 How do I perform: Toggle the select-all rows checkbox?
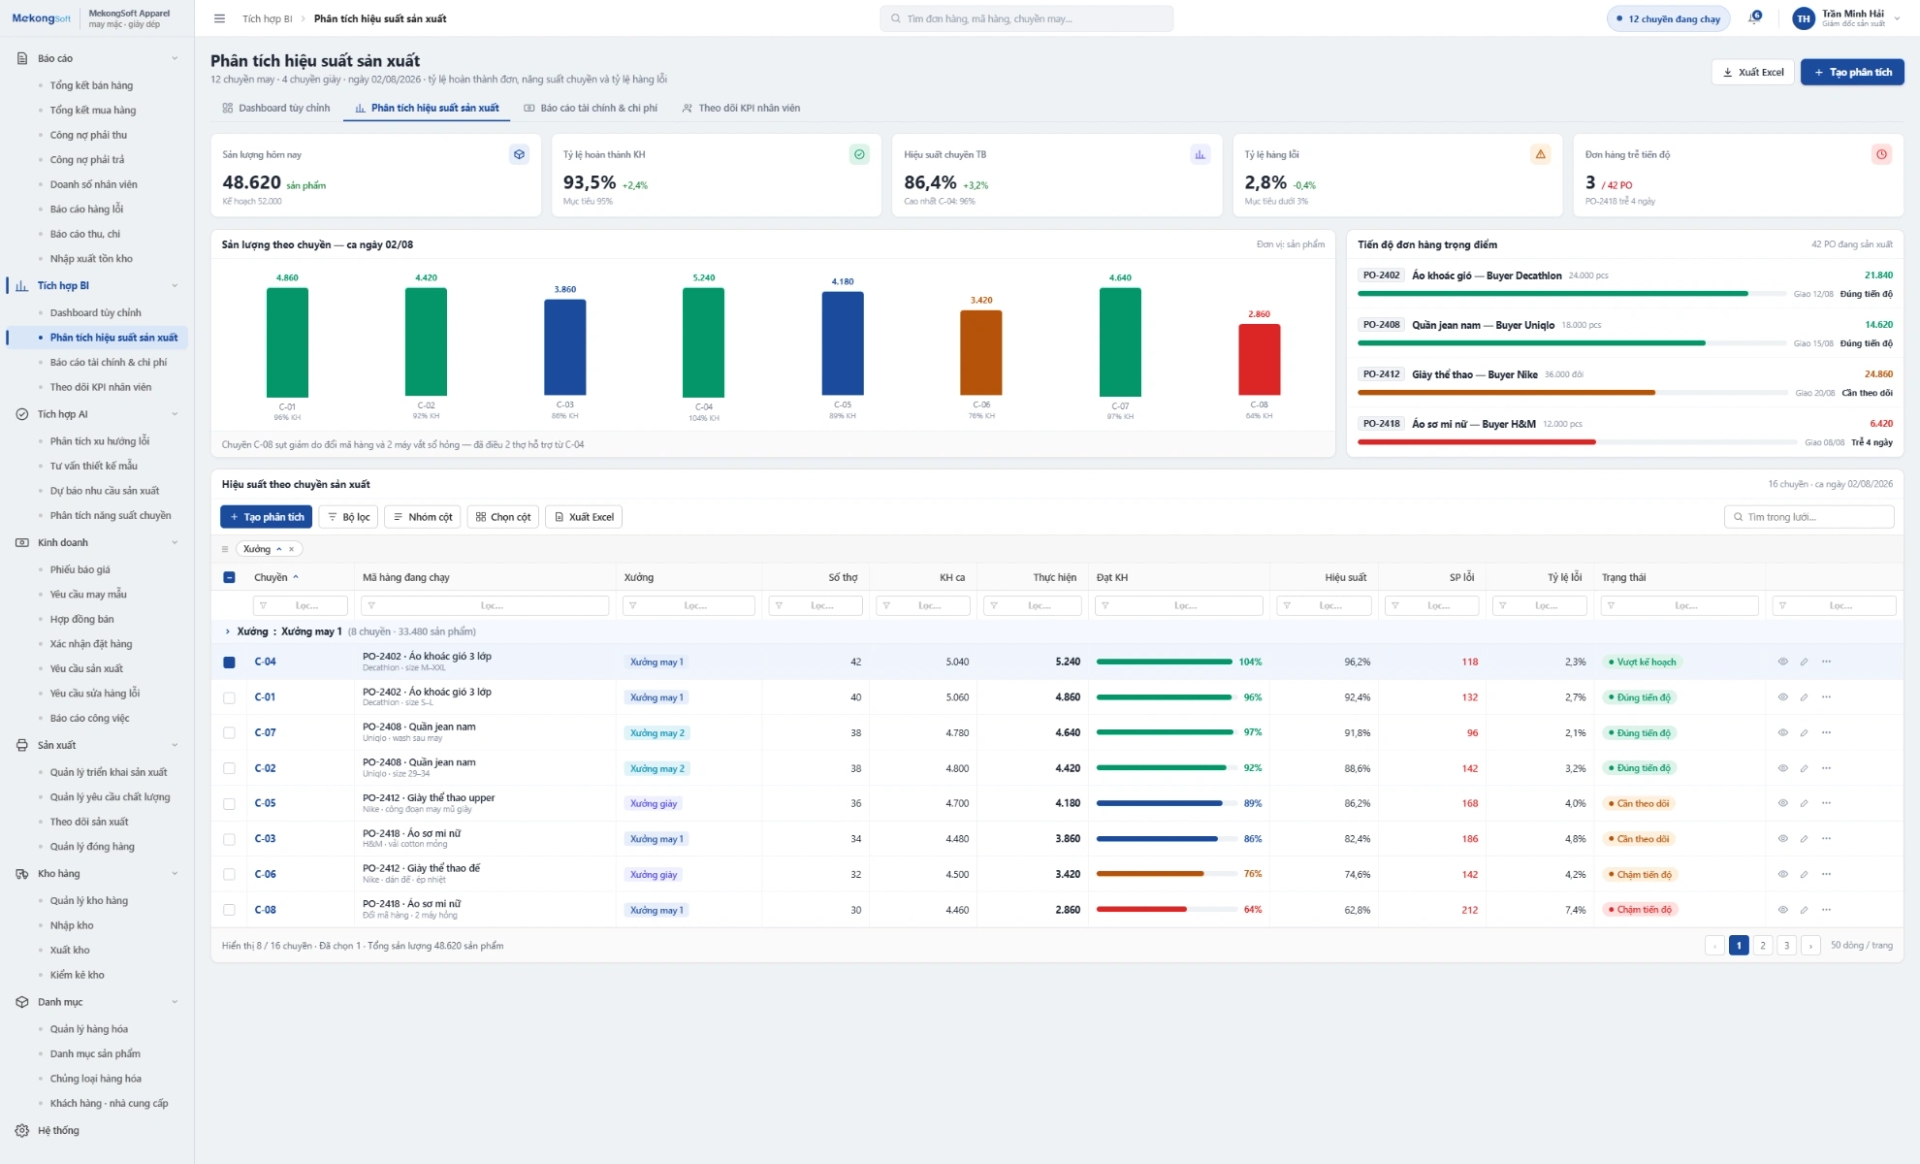229,578
